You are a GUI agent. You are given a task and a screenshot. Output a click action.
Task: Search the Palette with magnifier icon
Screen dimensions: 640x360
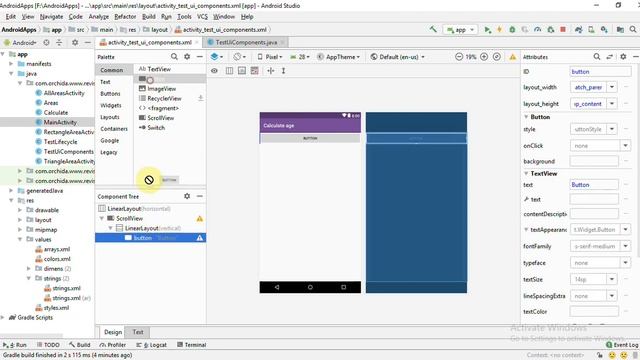pos(174,57)
